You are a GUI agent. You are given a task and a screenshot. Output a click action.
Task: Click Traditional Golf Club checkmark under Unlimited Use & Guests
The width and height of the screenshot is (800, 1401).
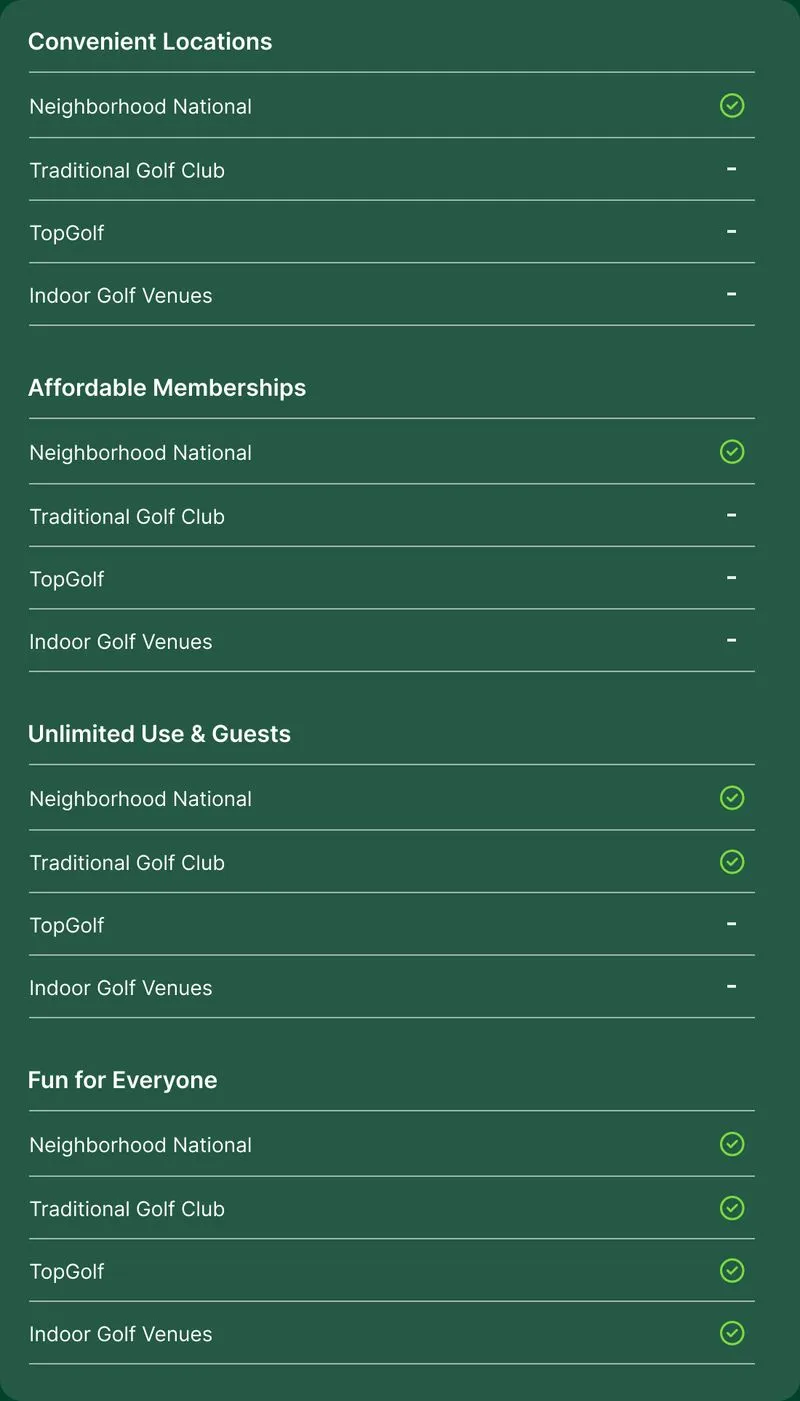(732, 861)
